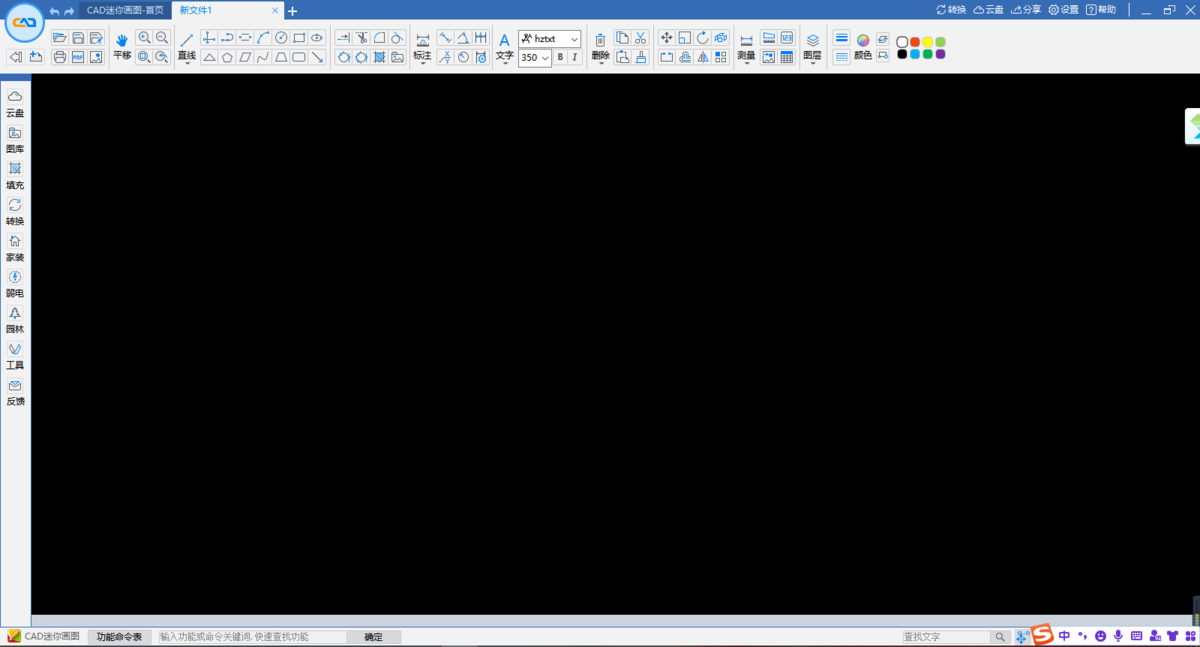Expand the 标注 tool options arrow

click(423, 63)
